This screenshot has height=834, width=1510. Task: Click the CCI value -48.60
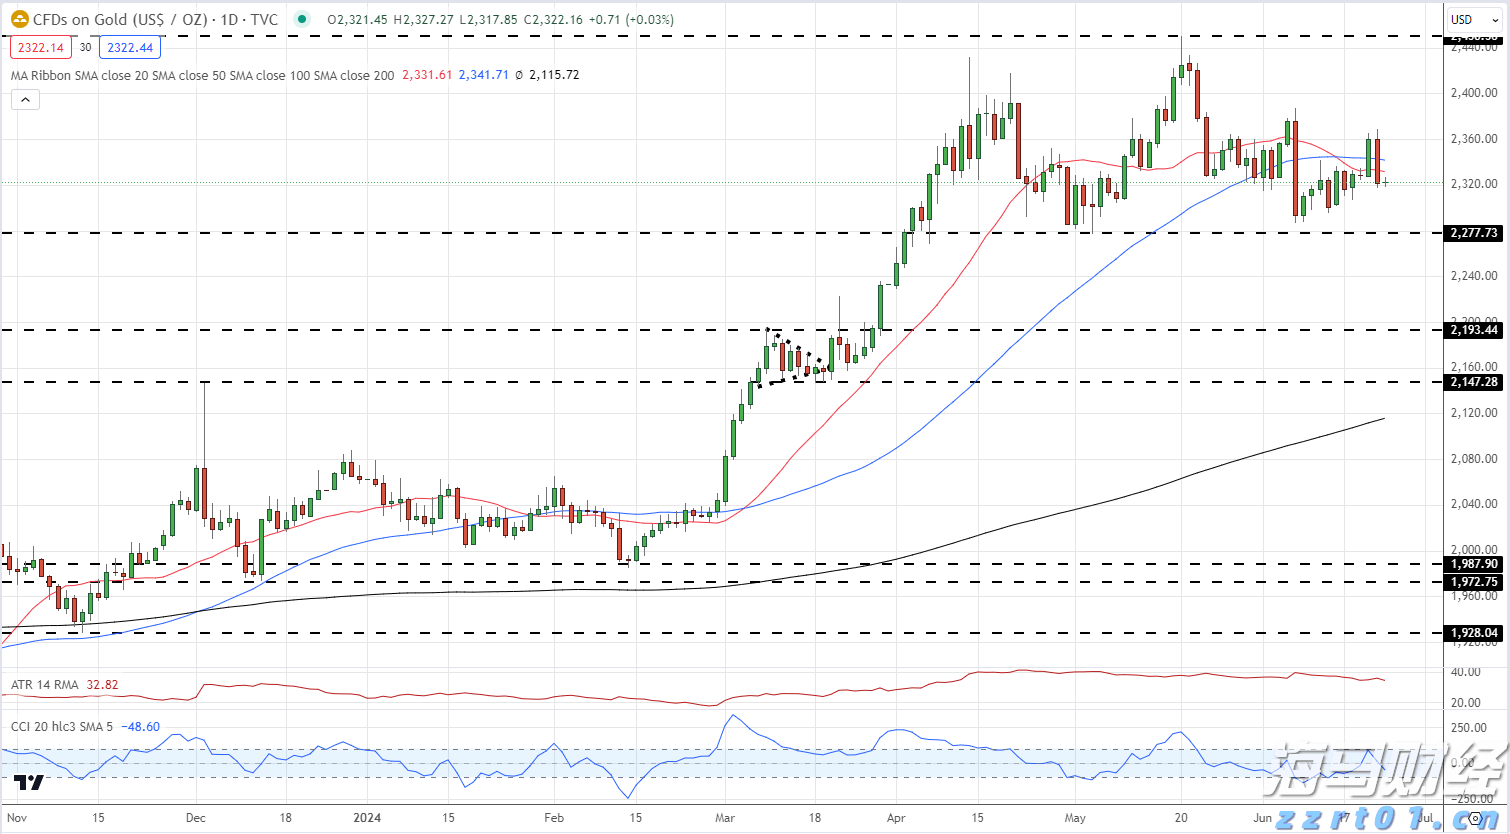click(x=140, y=727)
